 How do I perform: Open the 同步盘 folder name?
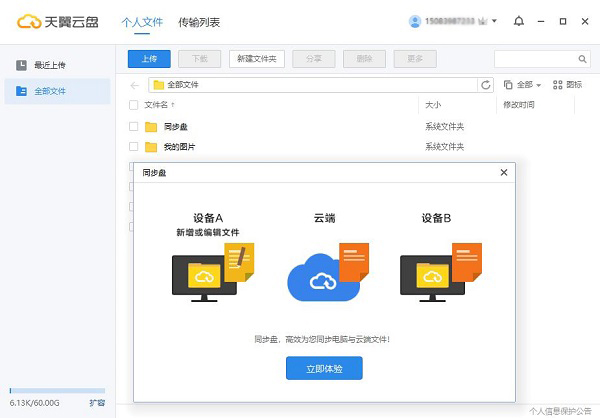[x=176, y=127]
